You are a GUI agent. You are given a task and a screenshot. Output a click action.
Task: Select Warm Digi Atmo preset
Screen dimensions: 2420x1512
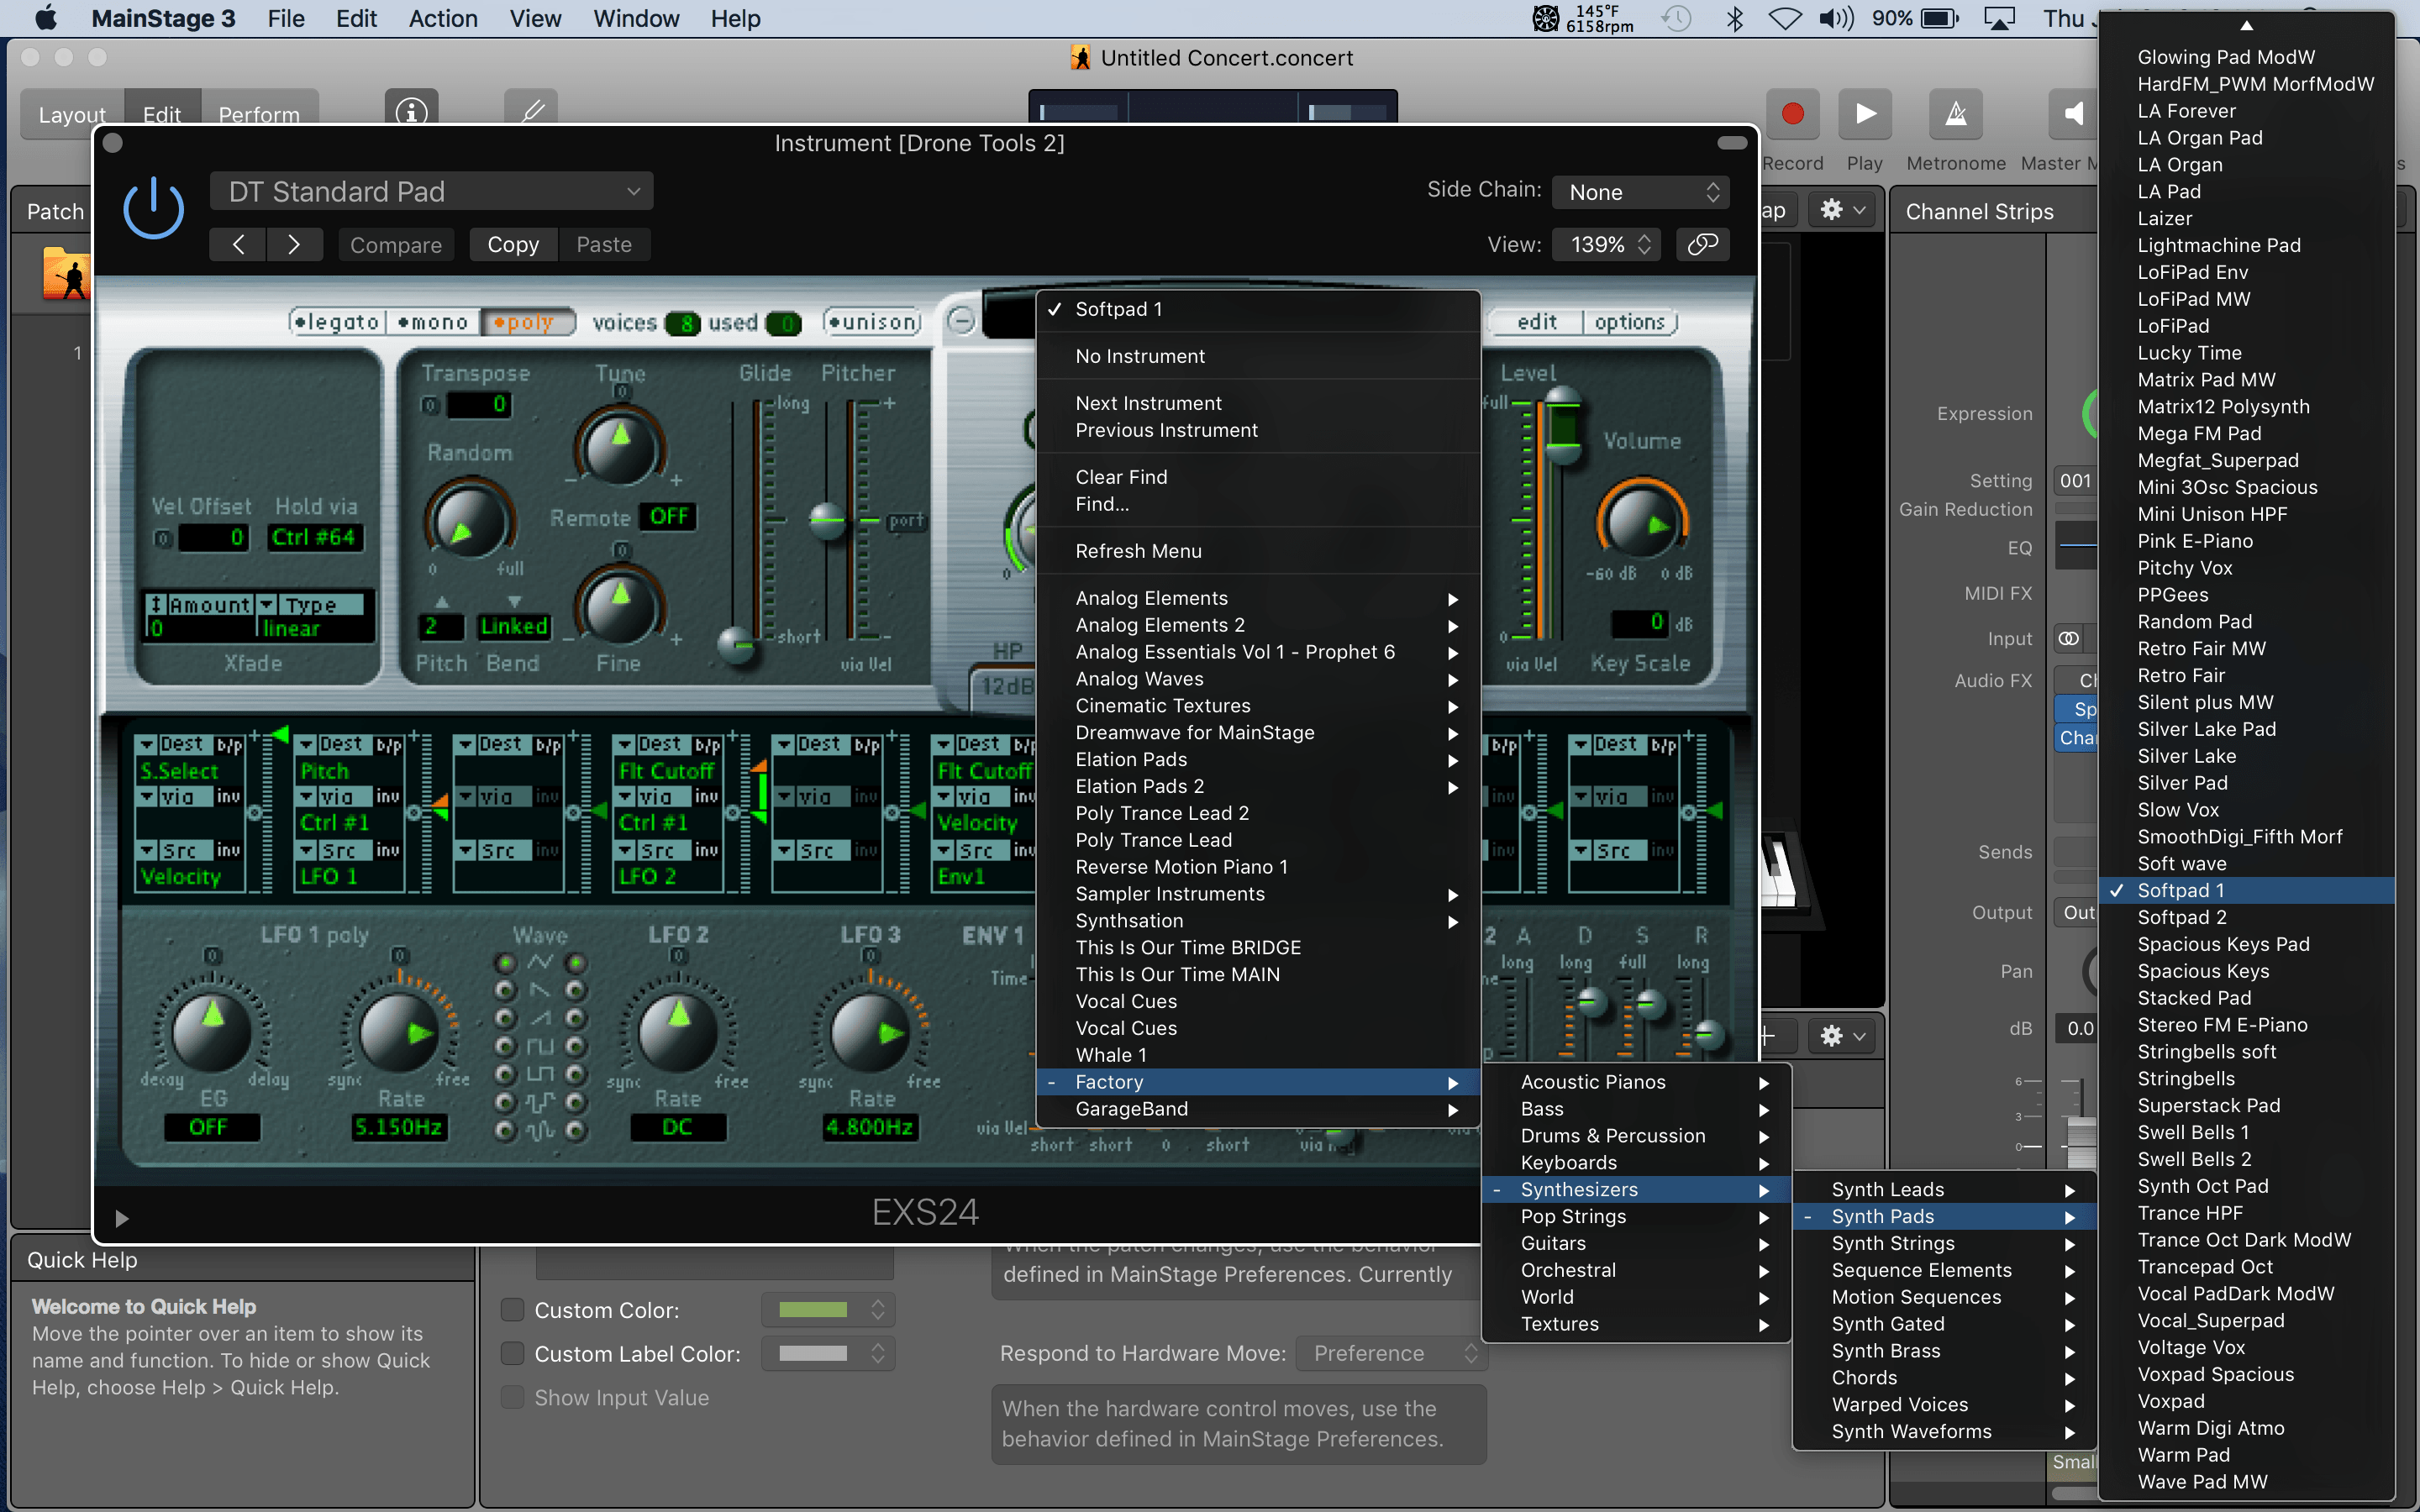2246,1428
